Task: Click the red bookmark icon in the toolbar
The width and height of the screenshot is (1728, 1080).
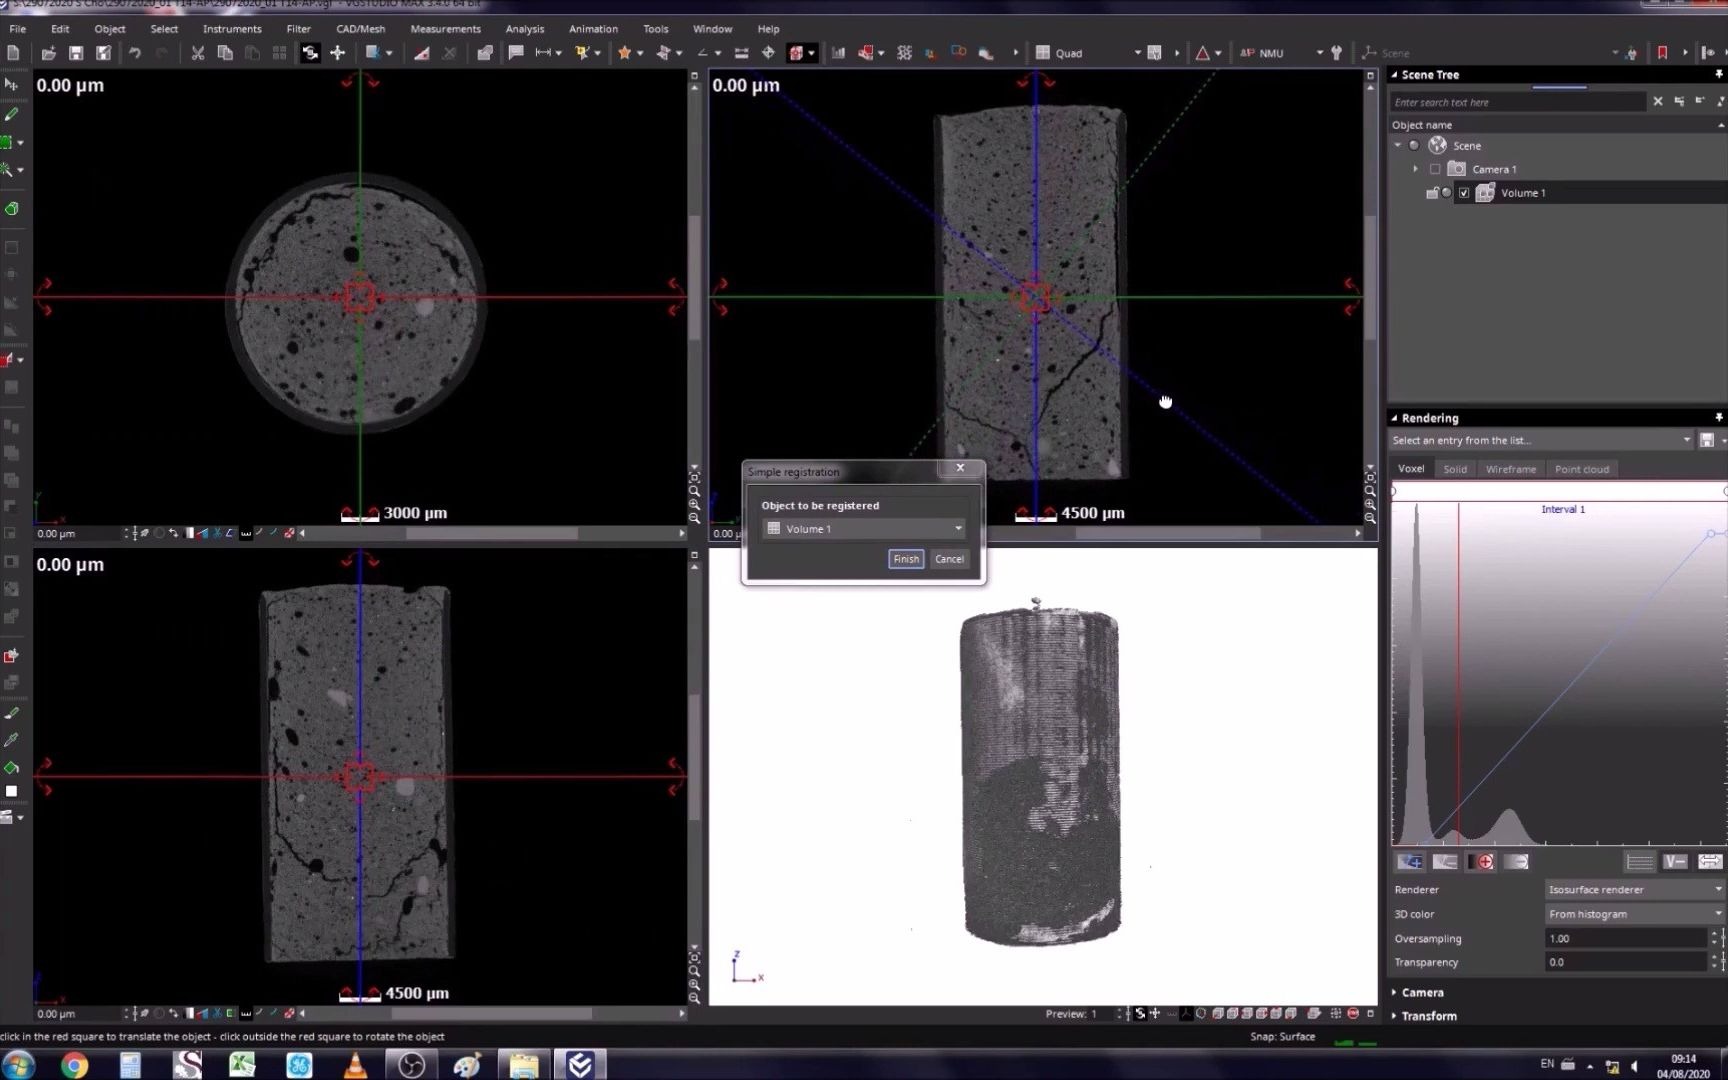Action: pyautogui.click(x=1662, y=53)
